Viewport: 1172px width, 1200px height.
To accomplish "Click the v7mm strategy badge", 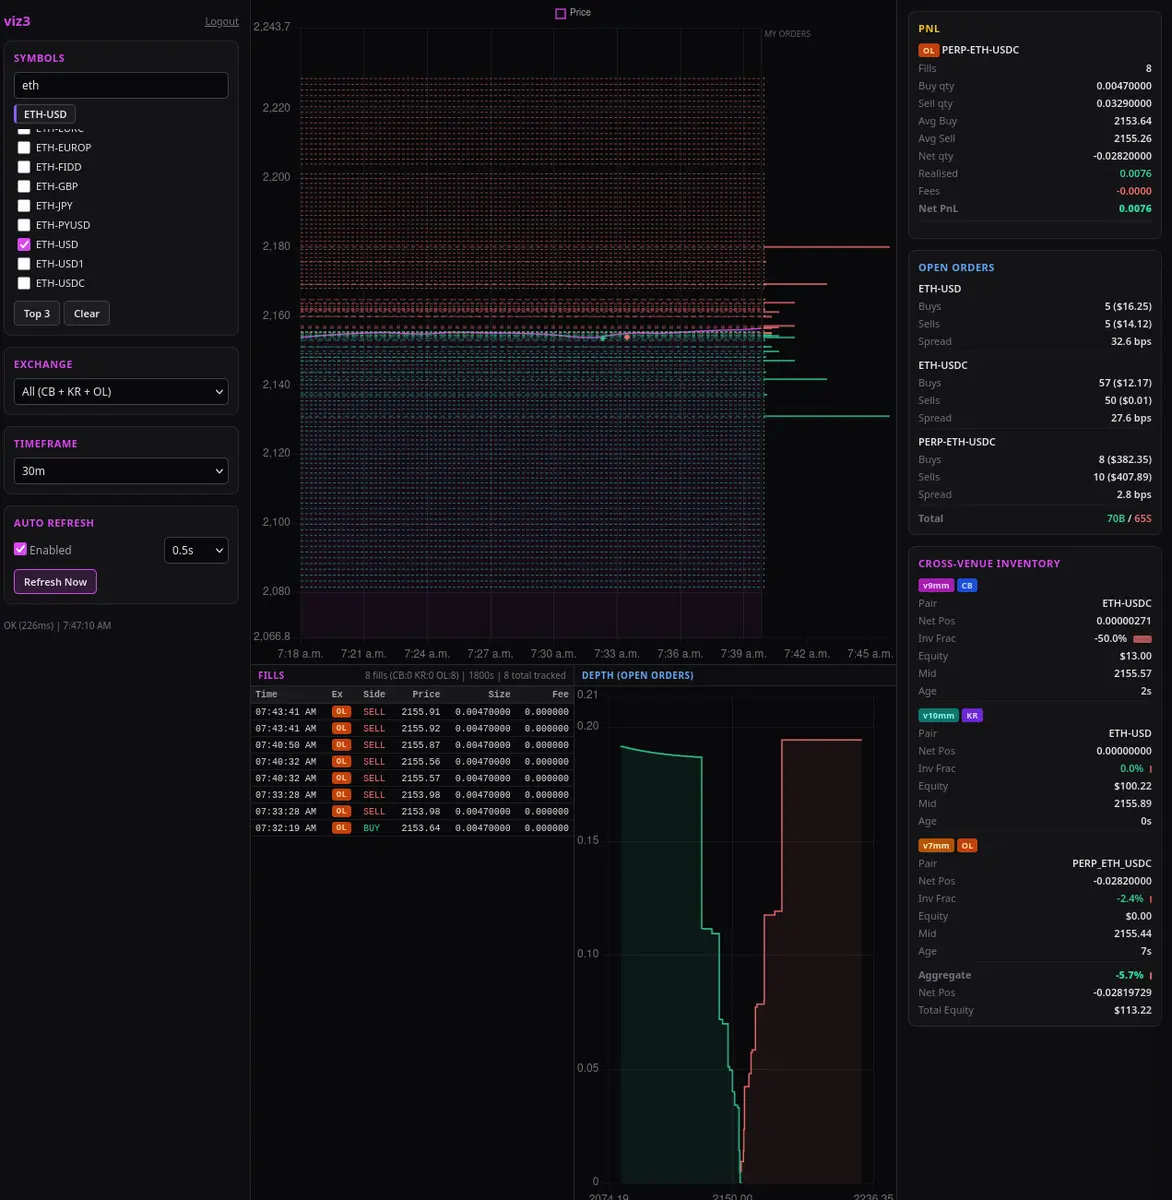I will tap(936, 846).
